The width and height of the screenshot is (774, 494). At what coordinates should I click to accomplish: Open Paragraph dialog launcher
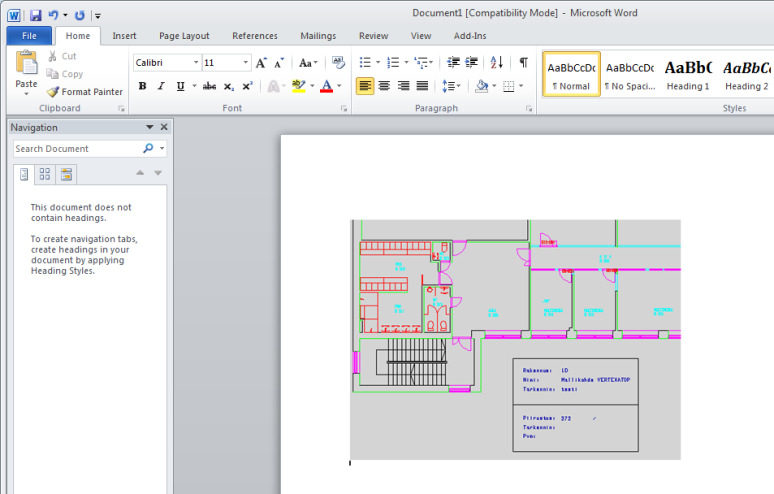pos(529,109)
